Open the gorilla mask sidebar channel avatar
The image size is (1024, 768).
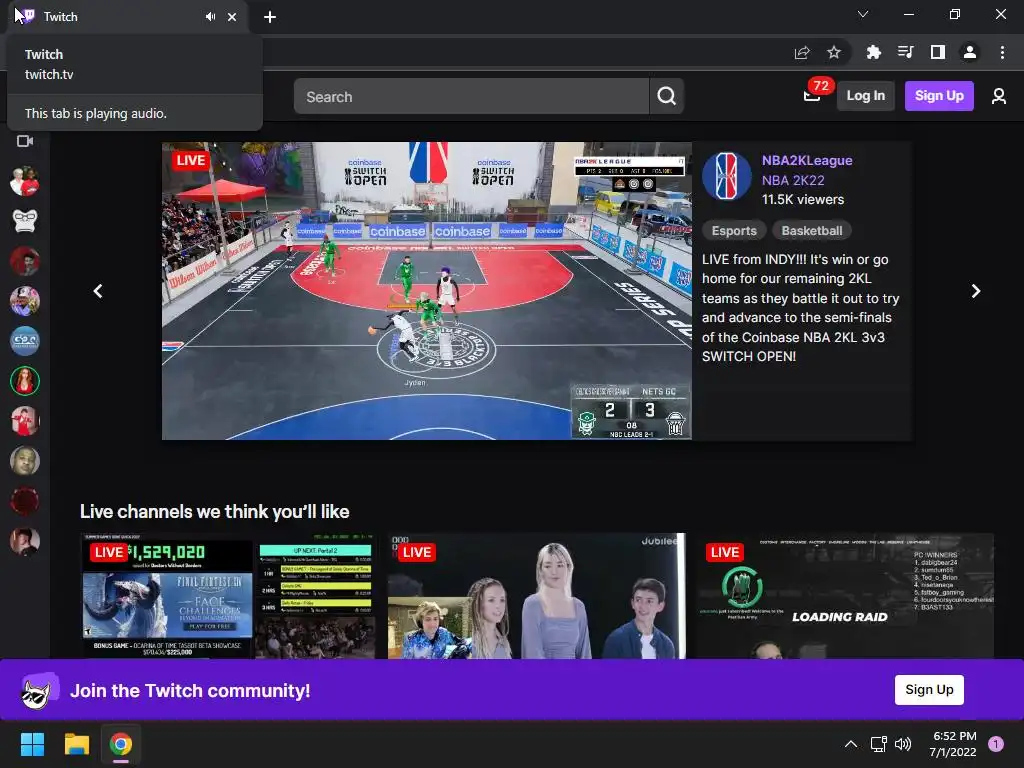coord(25,221)
